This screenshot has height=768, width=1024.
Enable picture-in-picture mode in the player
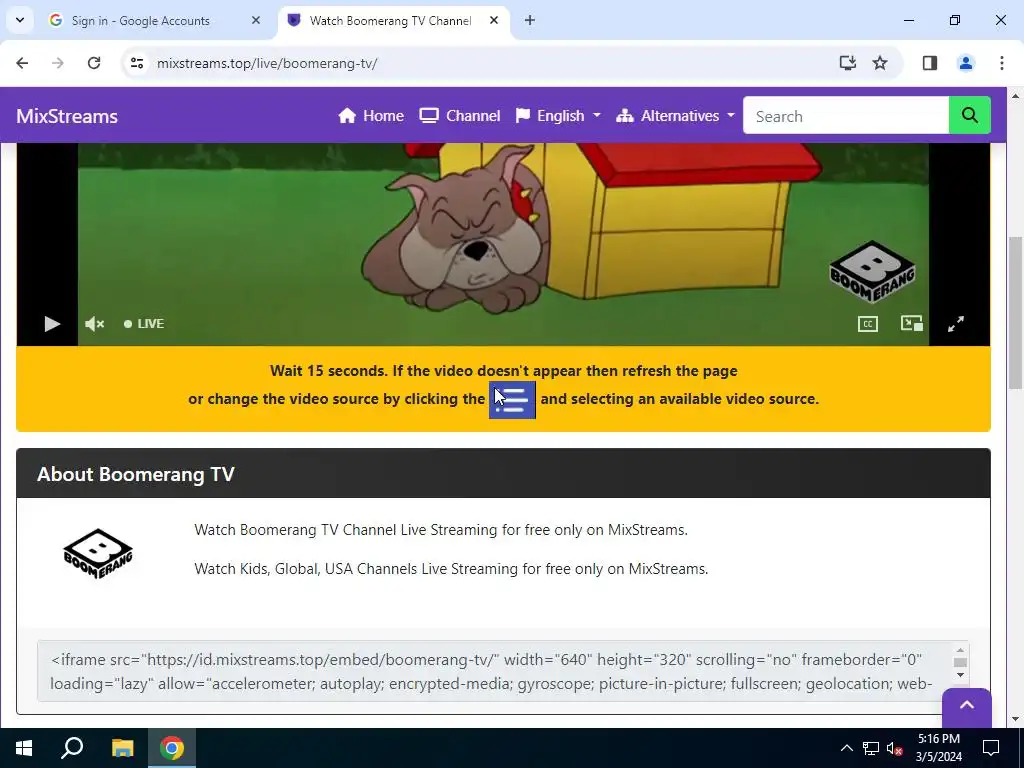click(911, 324)
